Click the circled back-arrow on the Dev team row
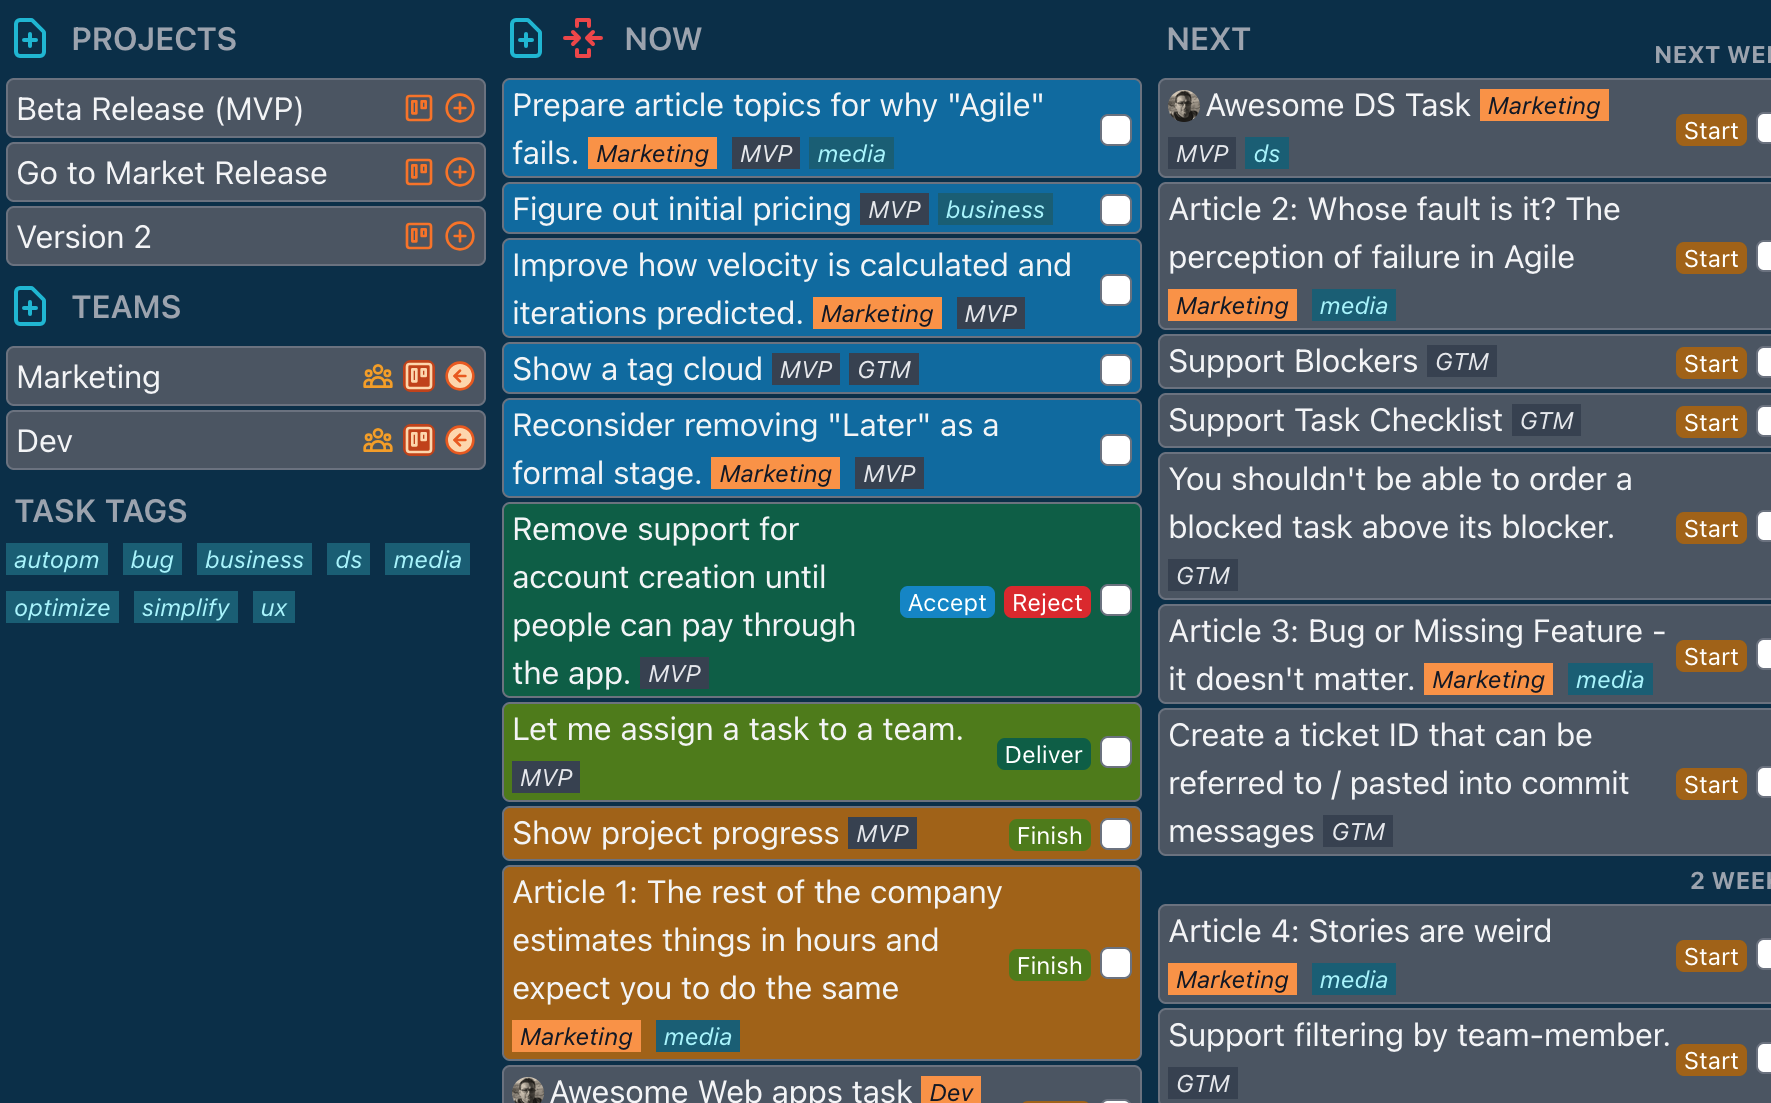The height and width of the screenshot is (1103, 1771). pyautogui.click(x=460, y=440)
